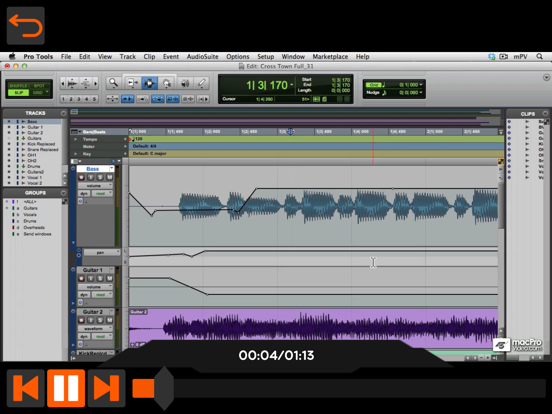Click horizontal zoom-in right arrow
The height and width of the screenshot is (414, 552).
[95, 83]
